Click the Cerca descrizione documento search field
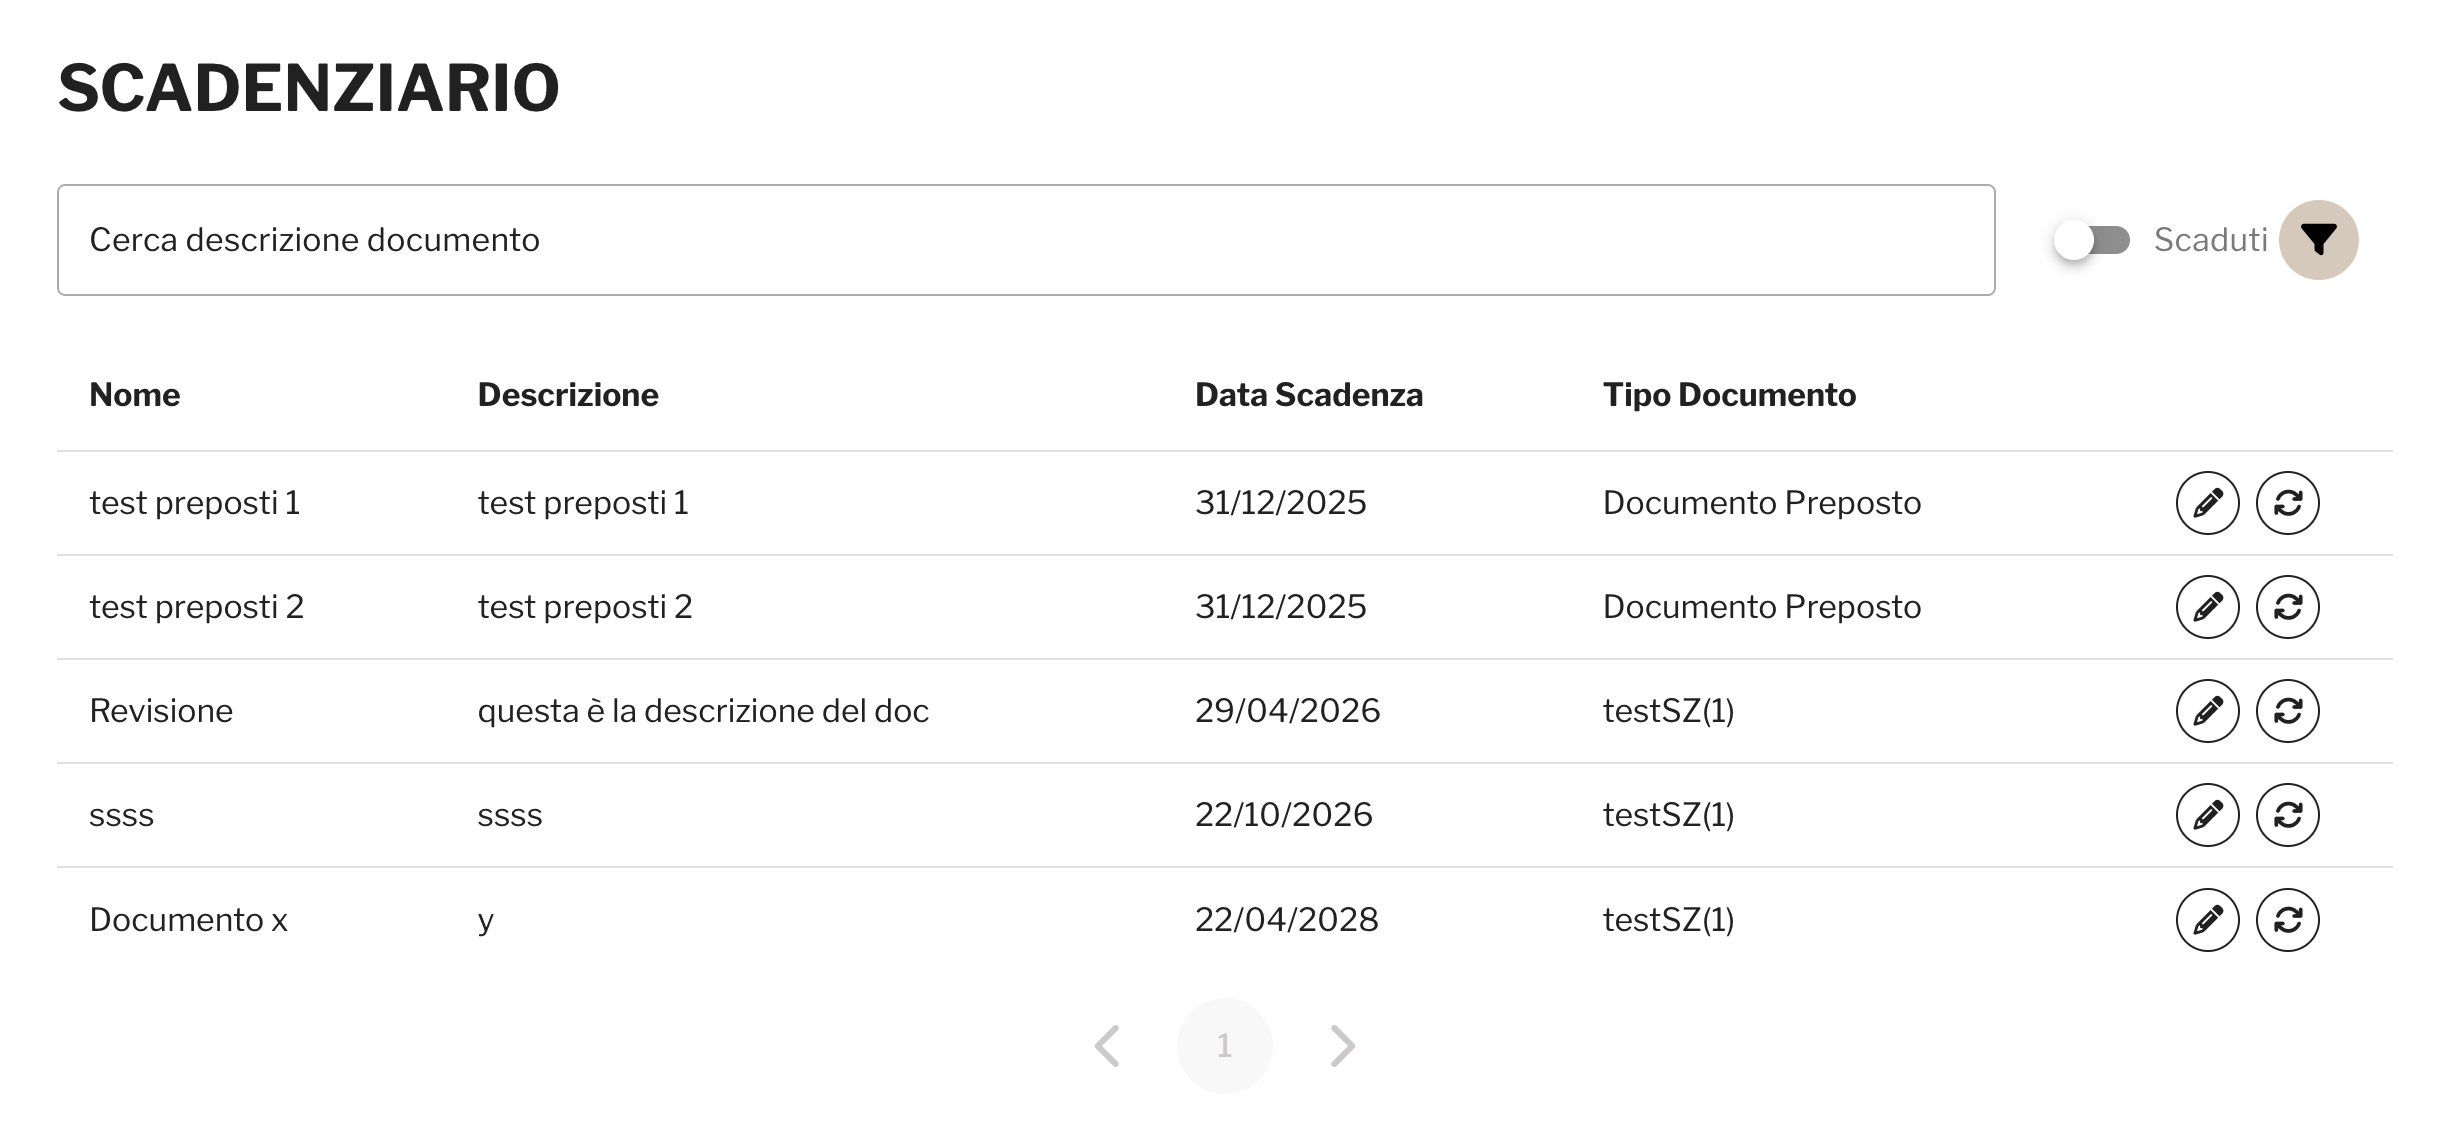2452x1142 pixels. pos(1026,240)
